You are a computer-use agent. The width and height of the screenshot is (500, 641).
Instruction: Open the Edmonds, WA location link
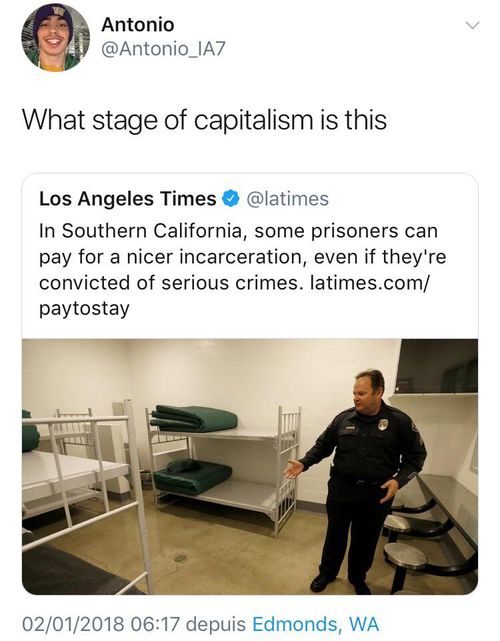pyautogui.click(x=316, y=624)
